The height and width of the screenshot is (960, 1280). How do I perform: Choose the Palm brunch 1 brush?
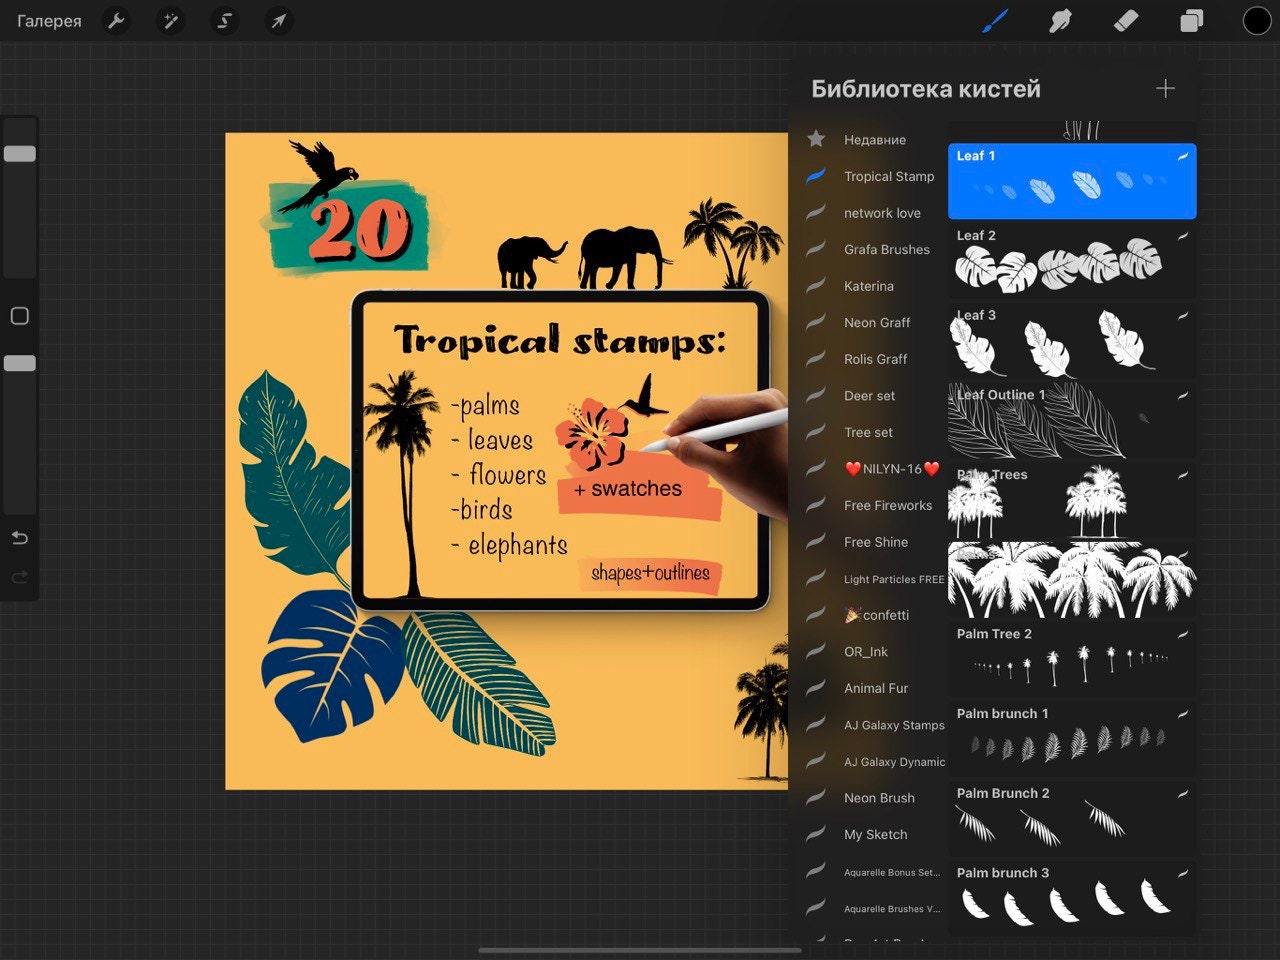point(1072,739)
